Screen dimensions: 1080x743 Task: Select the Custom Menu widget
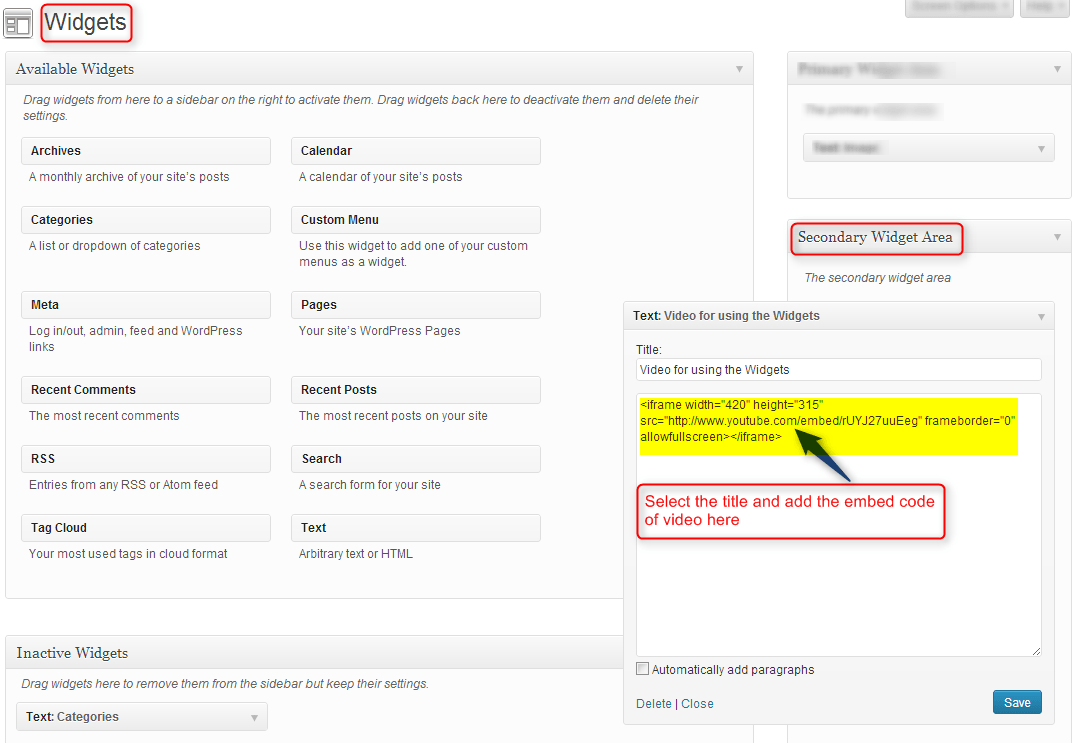(x=415, y=220)
